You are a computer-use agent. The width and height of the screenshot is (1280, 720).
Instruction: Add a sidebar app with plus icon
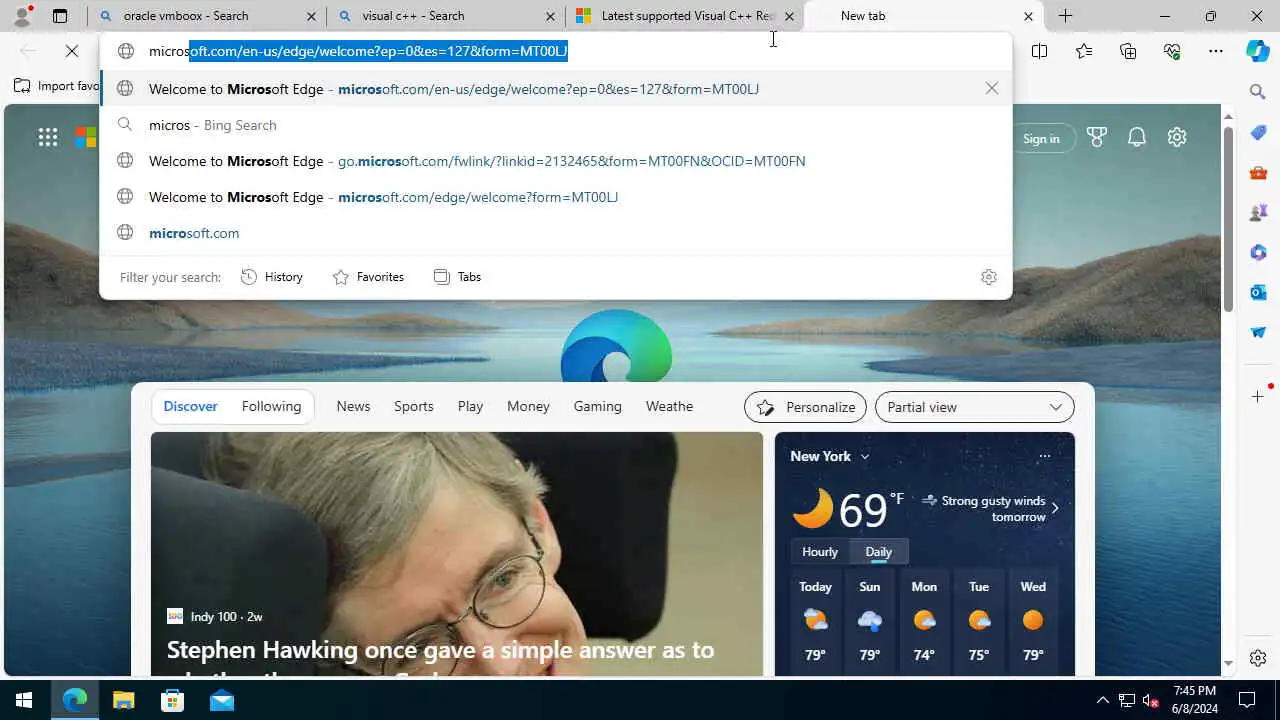[1258, 397]
